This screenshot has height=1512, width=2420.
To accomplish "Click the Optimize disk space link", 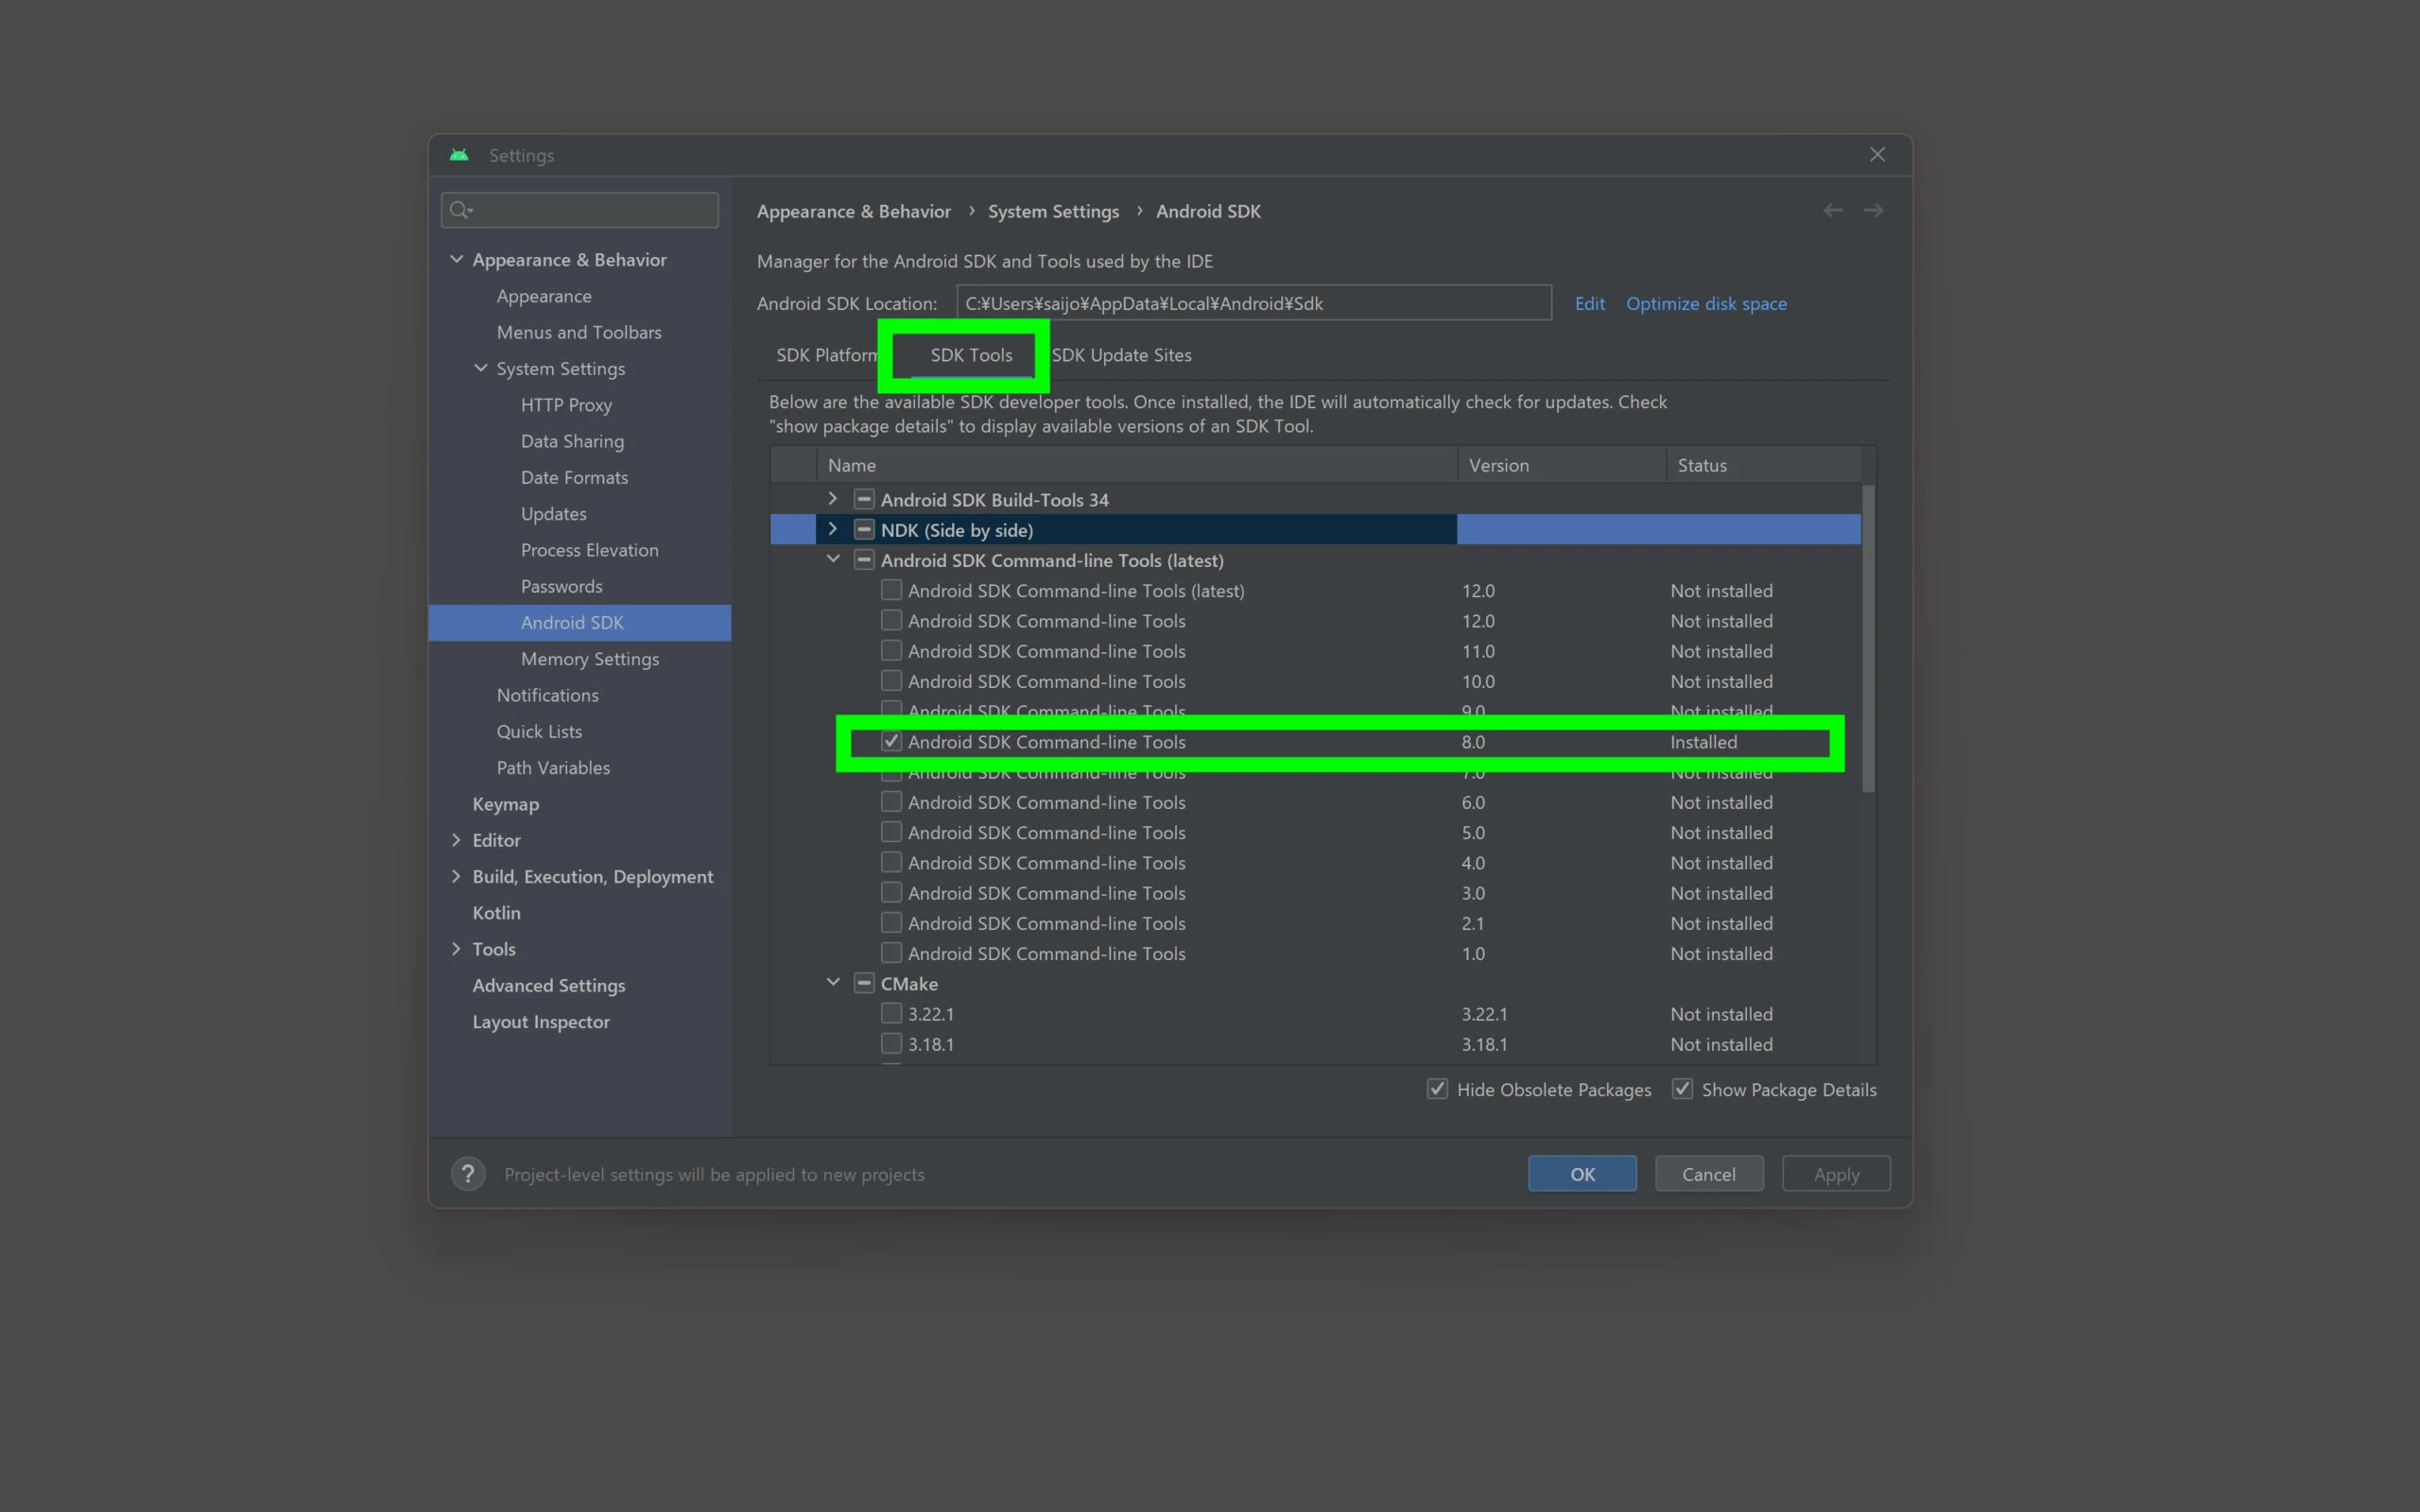I will point(1705,303).
